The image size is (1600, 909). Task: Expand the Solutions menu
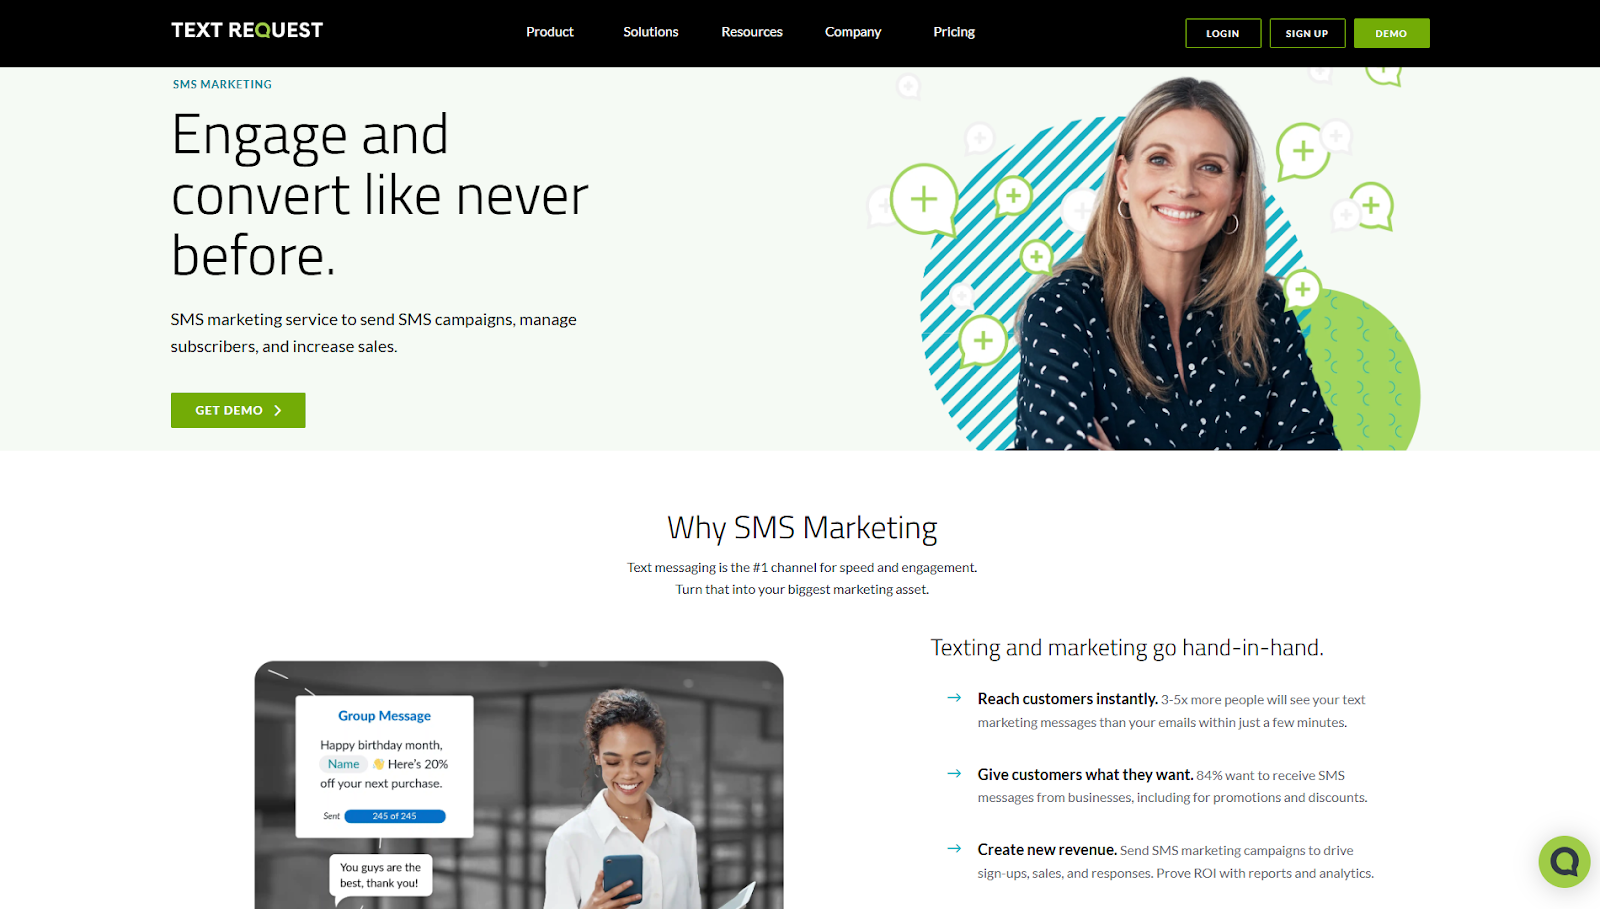pos(650,32)
